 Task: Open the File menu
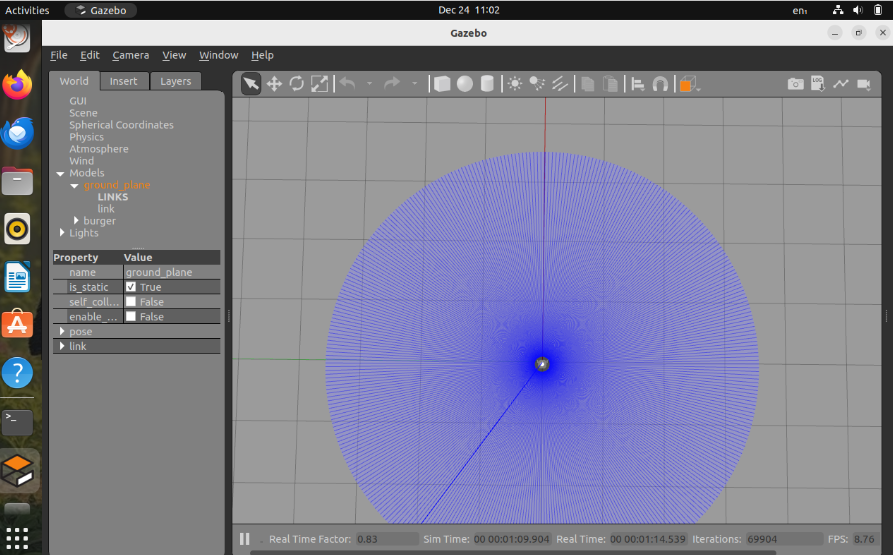coord(59,55)
